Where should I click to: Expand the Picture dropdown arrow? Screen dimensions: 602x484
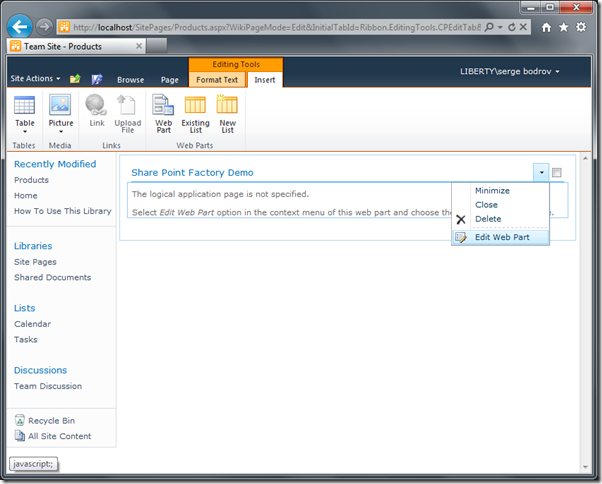point(61,132)
